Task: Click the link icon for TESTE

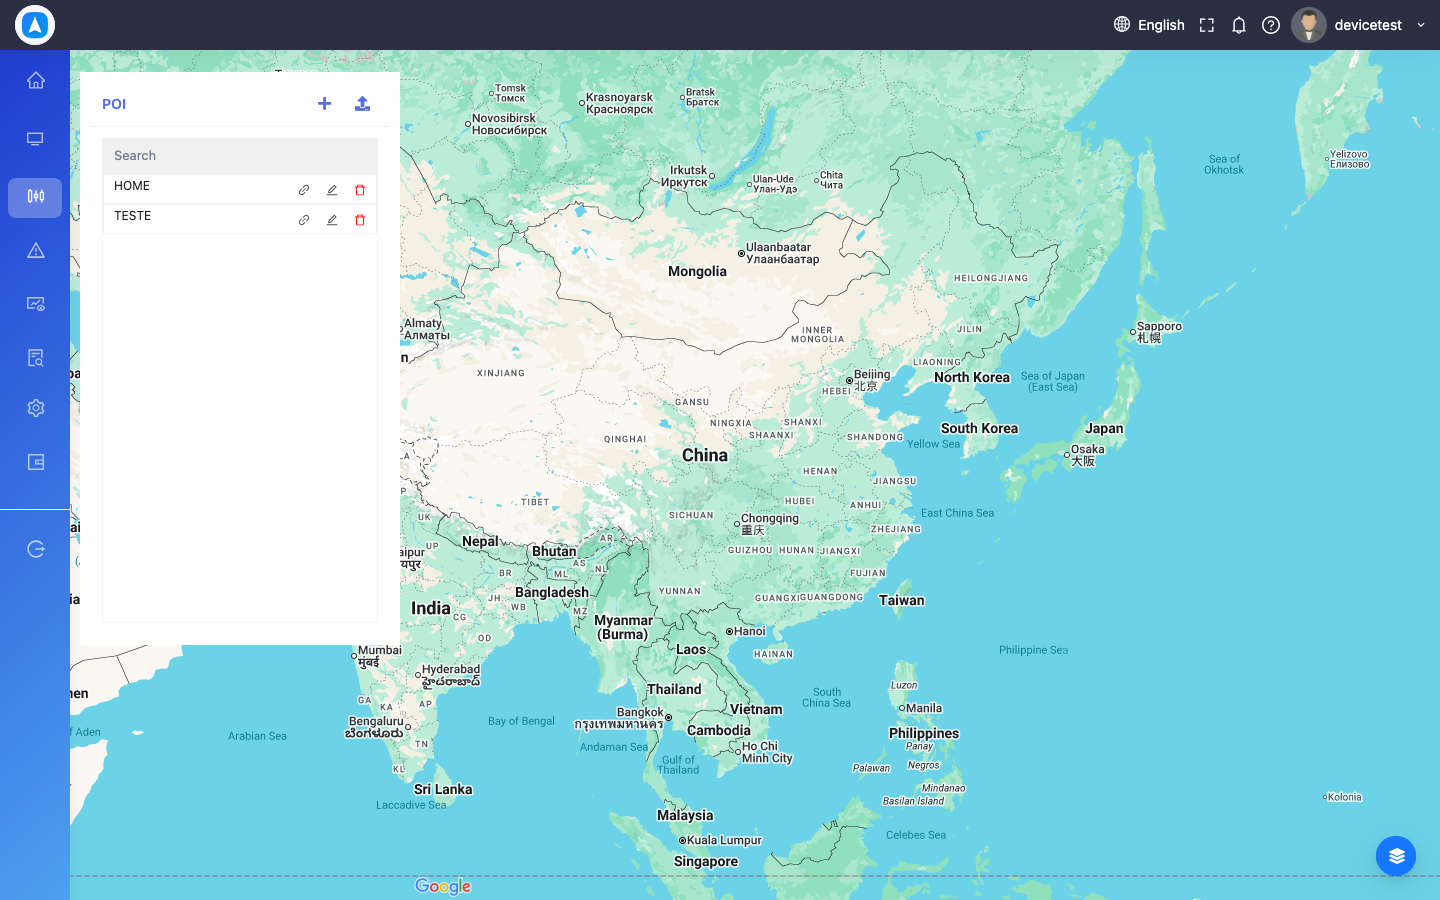Action: [x=304, y=220]
